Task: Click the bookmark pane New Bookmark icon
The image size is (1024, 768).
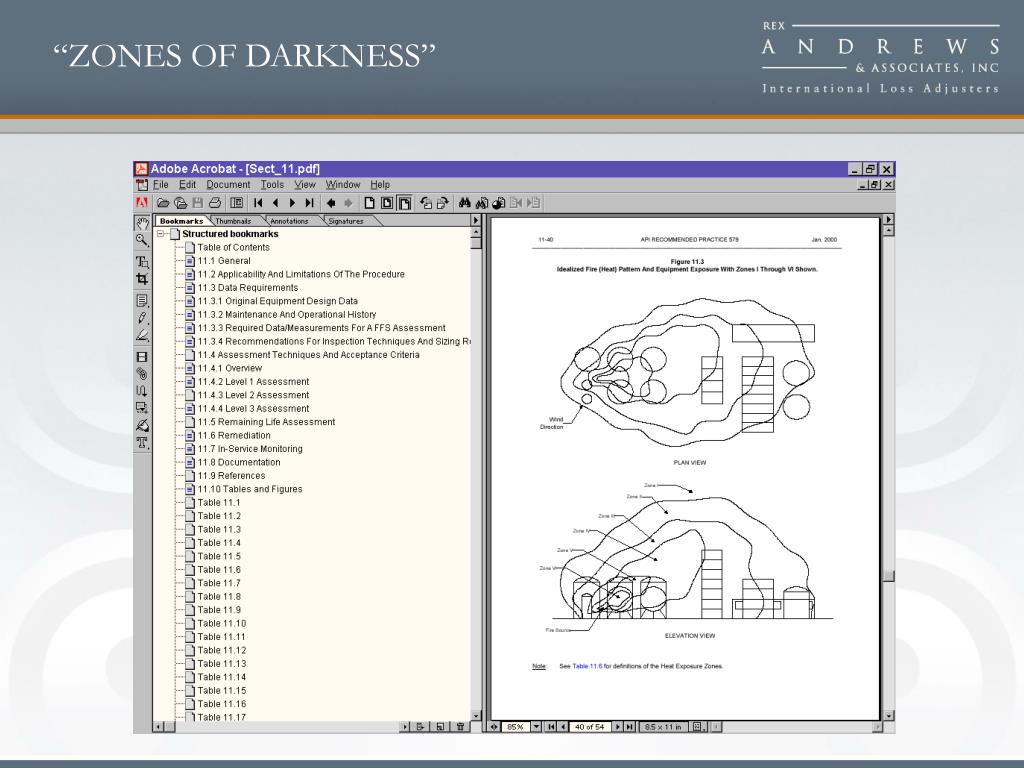Action: click(441, 726)
